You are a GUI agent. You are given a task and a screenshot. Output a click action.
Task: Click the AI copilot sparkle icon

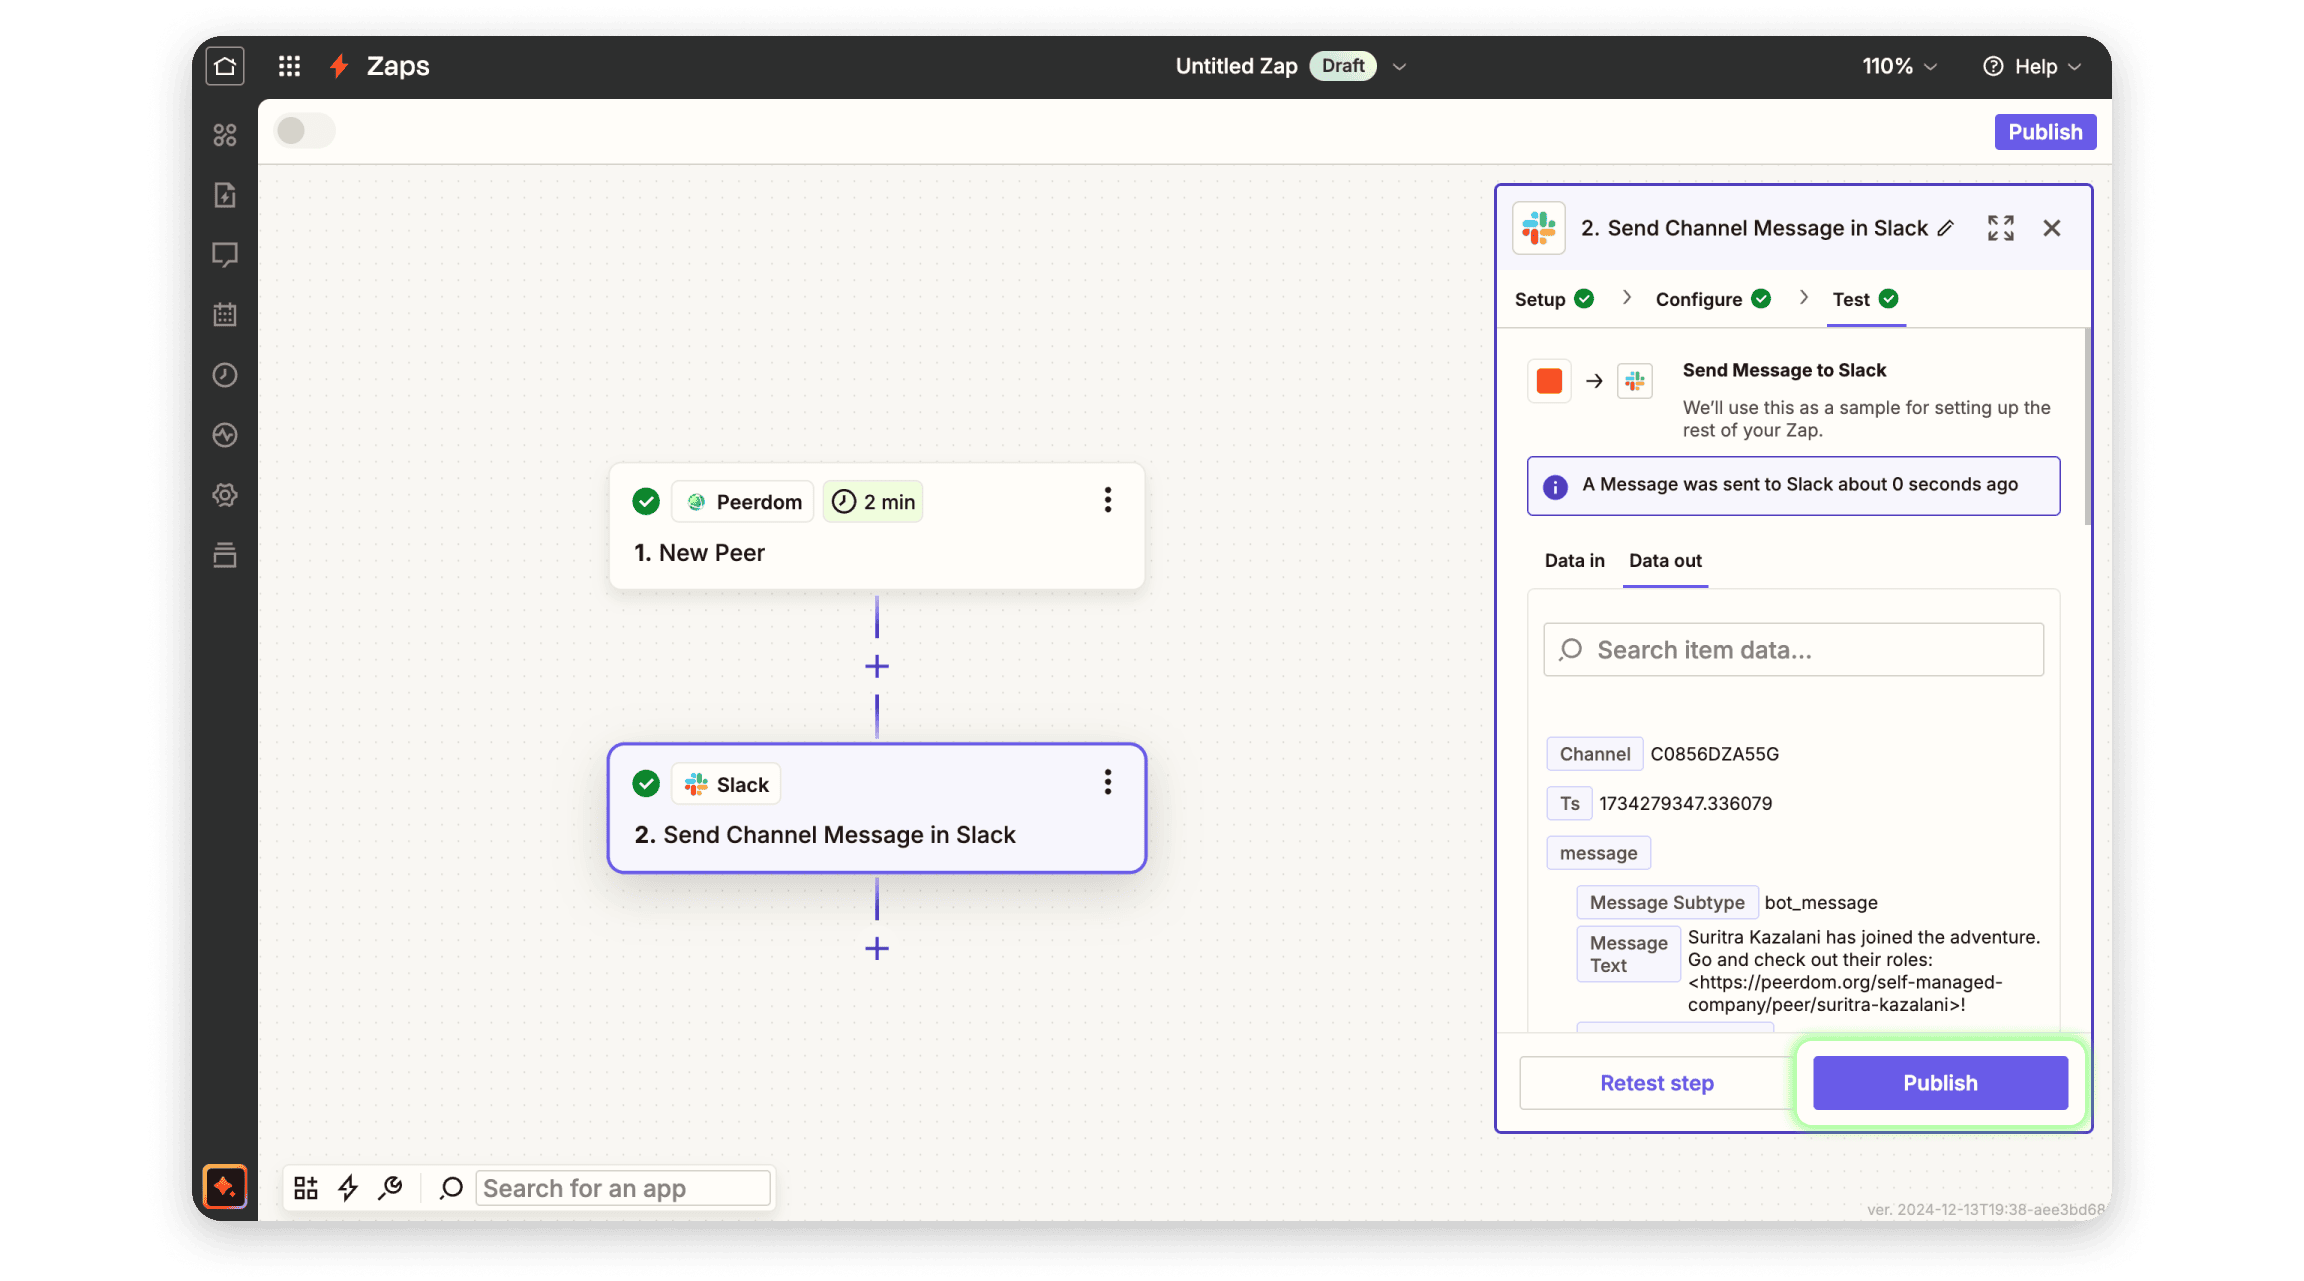click(225, 1187)
